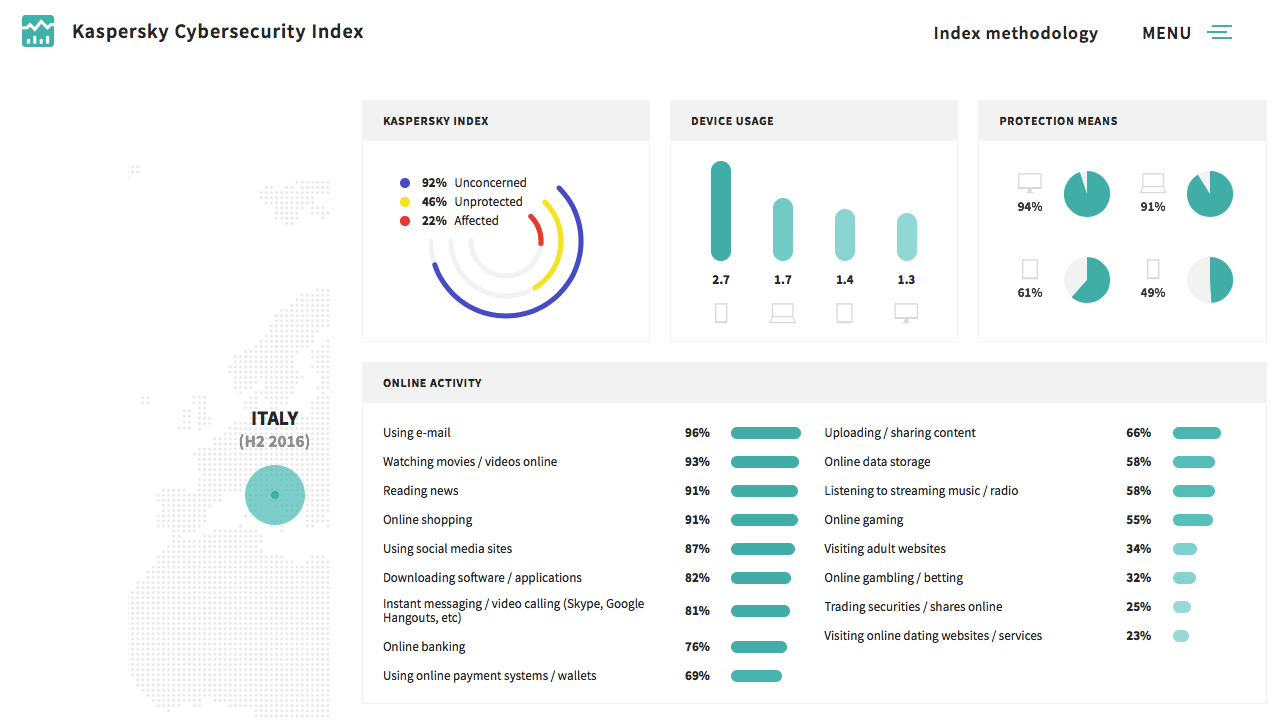Viewport: 1274px width, 720px height.
Task: Click the blue Unconcerned legend dot
Action: click(405, 183)
